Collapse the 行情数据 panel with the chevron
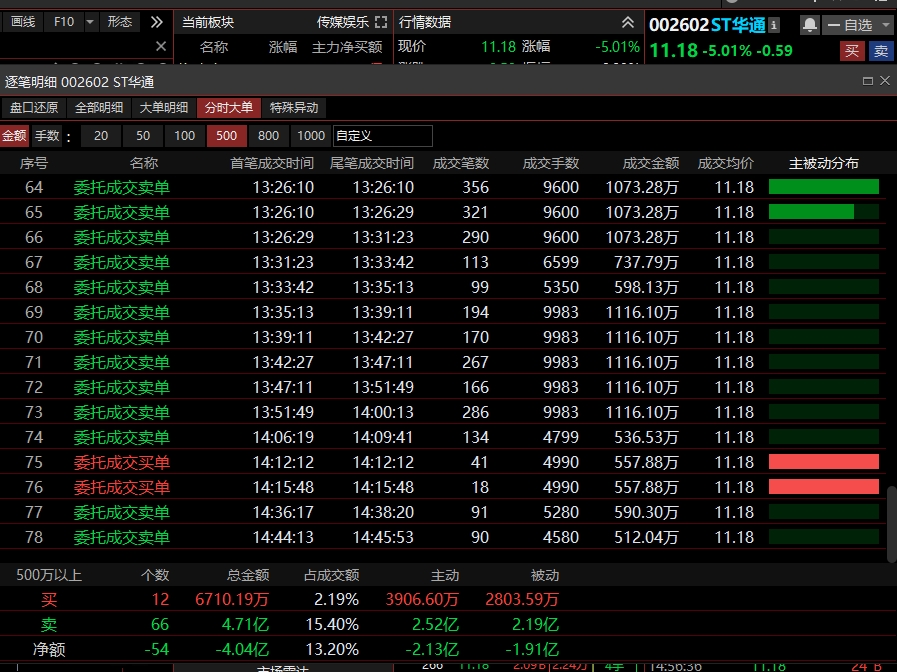Viewport: 897px width, 672px height. [x=628, y=22]
